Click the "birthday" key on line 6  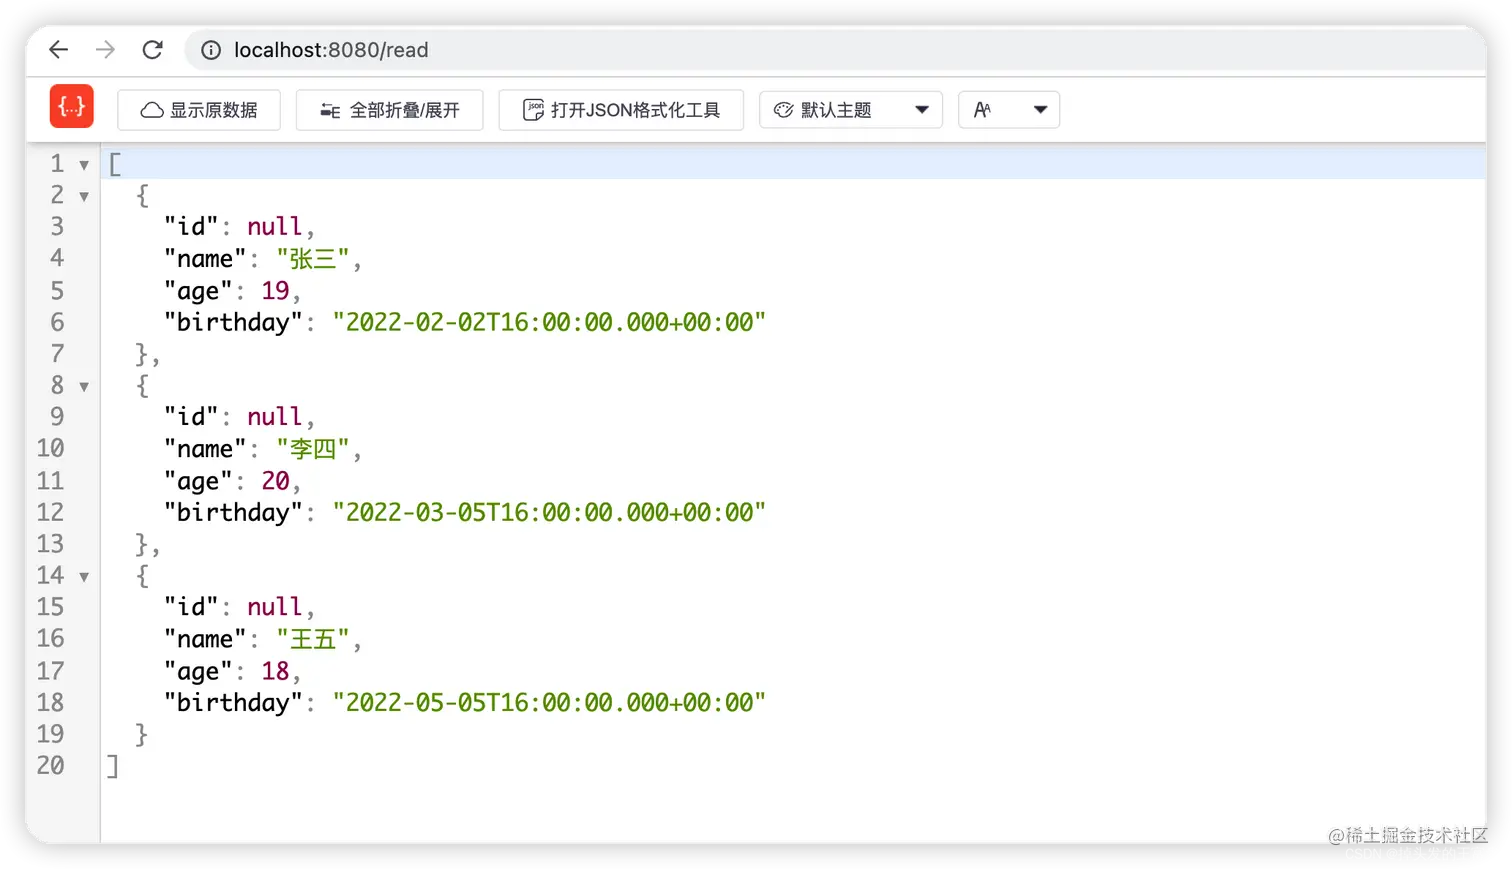click(x=233, y=322)
